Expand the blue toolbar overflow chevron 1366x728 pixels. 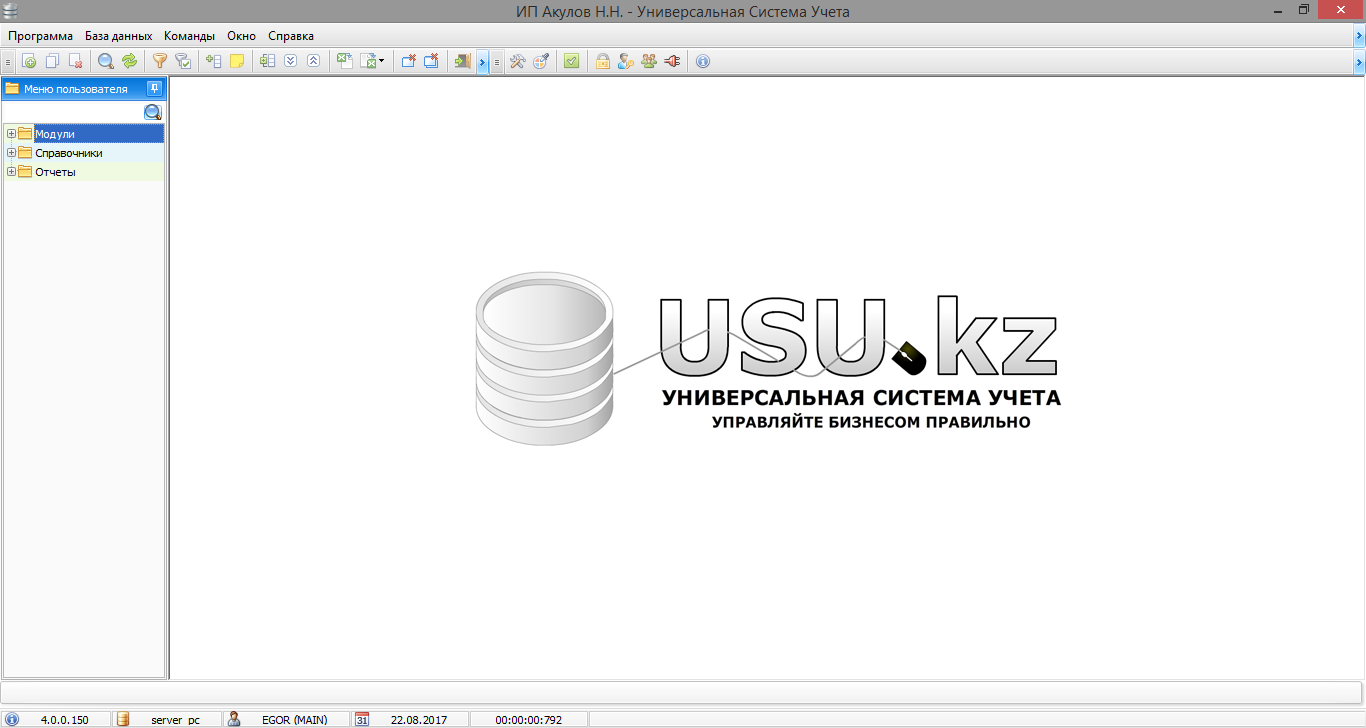coord(483,62)
